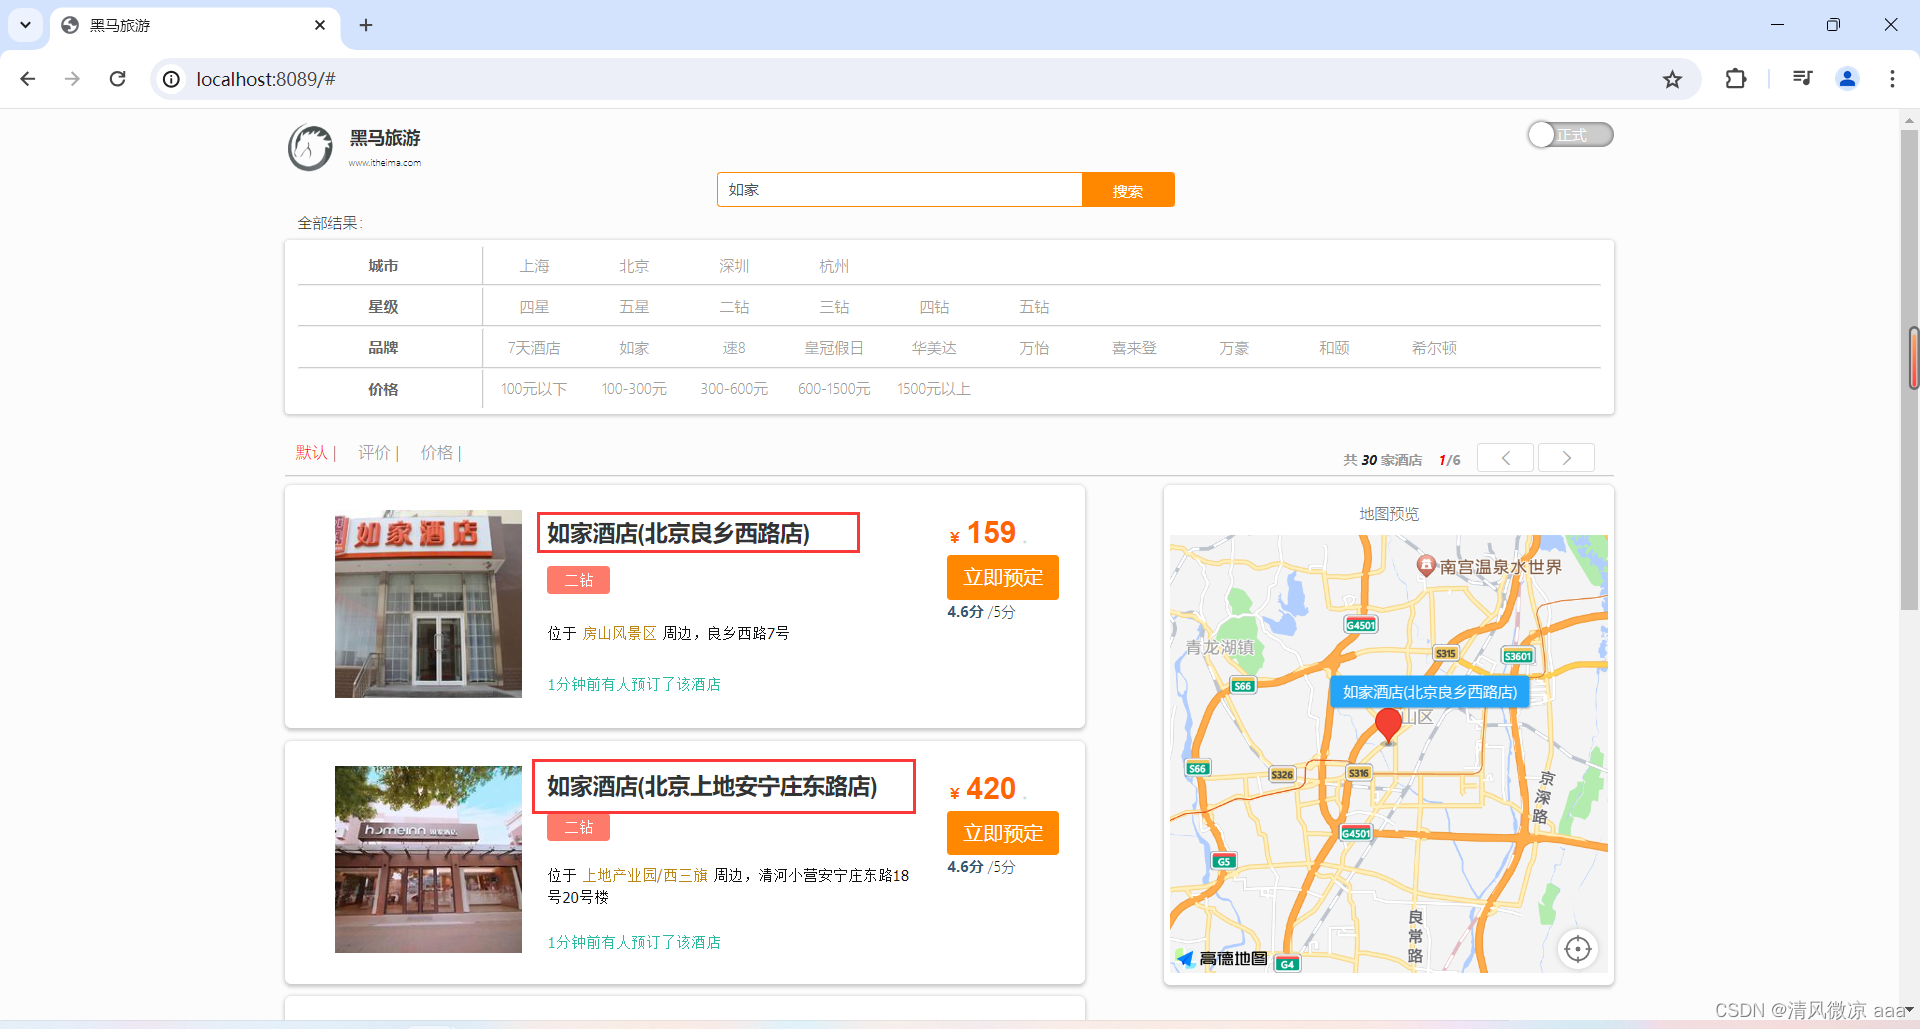Reload the page with refresh icon
Viewport: 1920px width, 1029px height.
click(x=117, y=79)
